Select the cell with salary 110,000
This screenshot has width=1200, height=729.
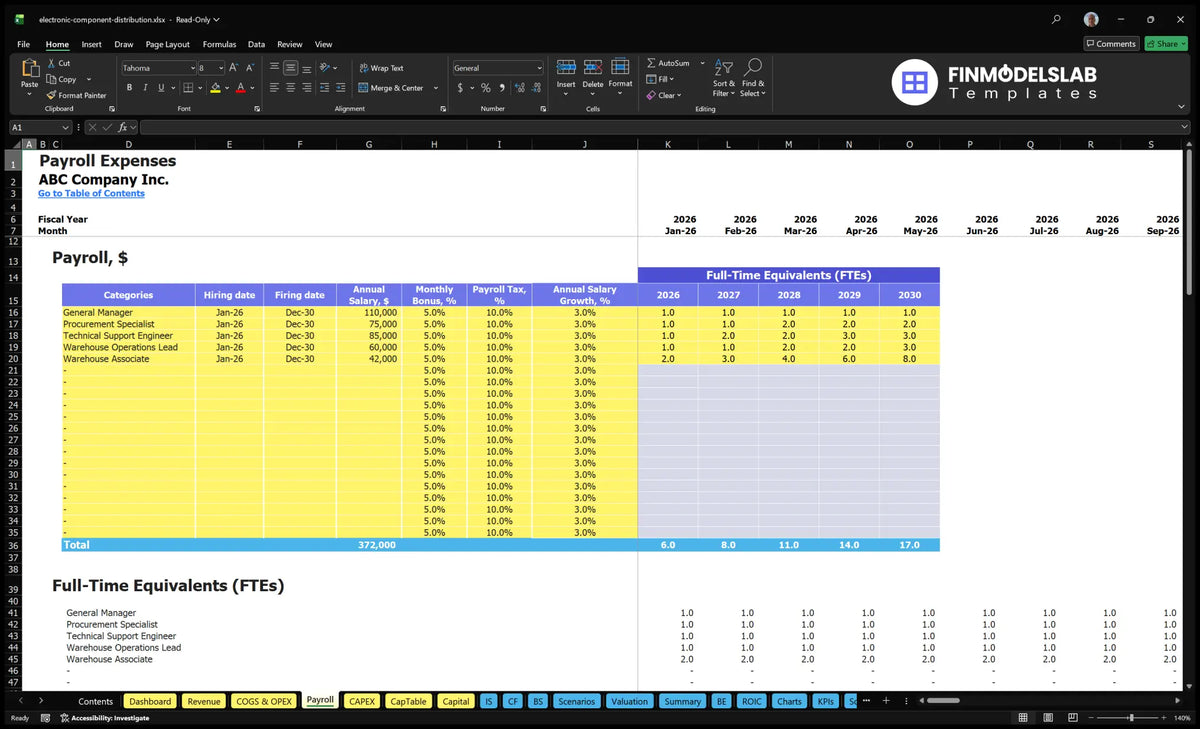coord(369,312)
